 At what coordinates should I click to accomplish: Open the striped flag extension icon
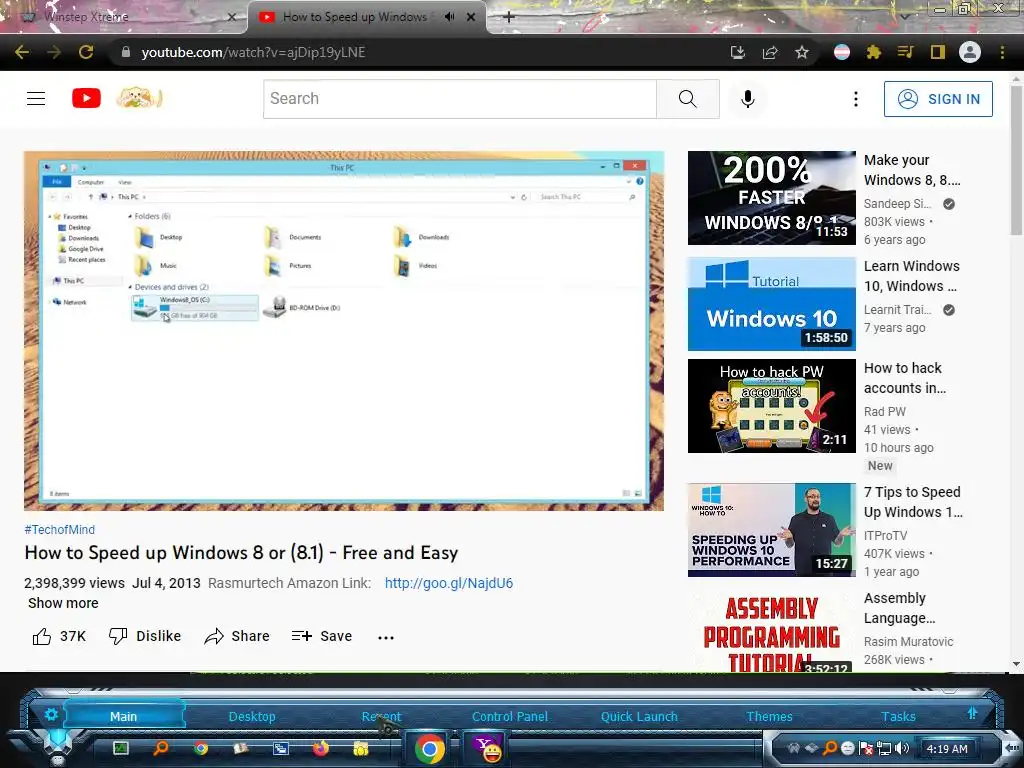coord(842,52)
